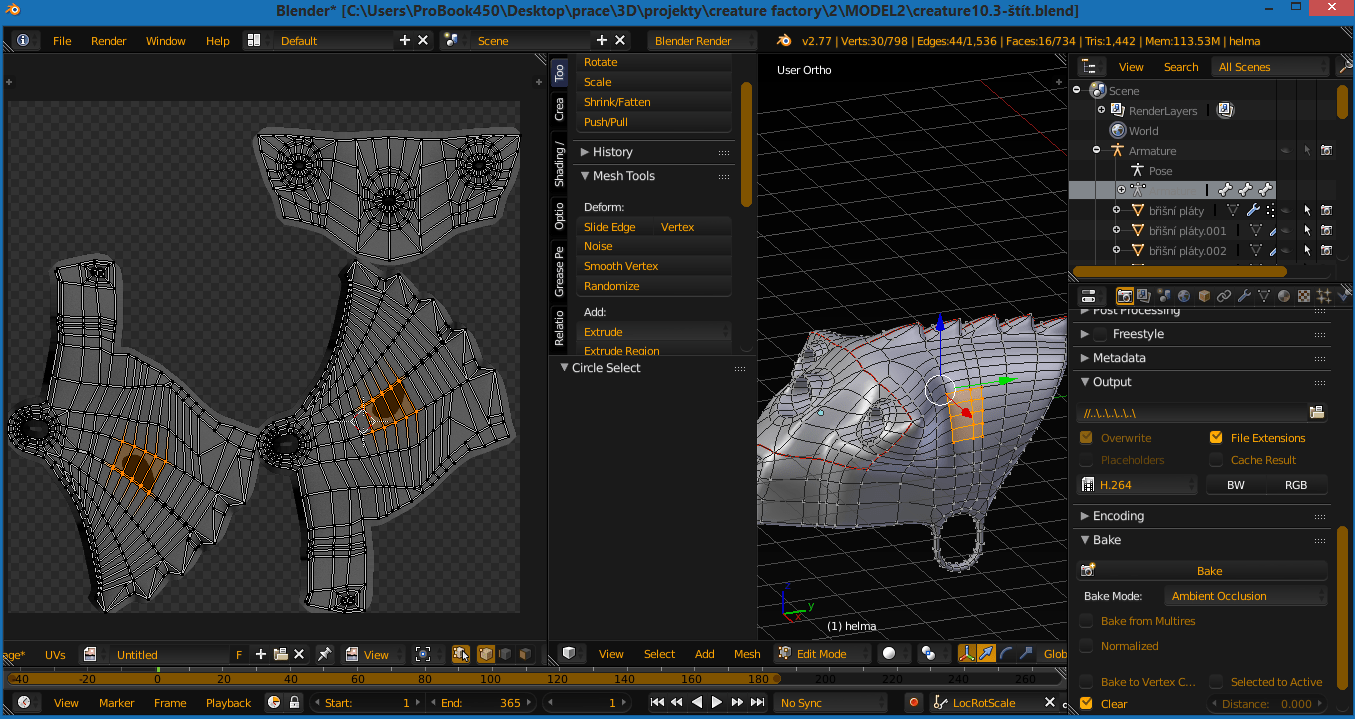Click the Distance slider in the Bake panel
The width and height of the screenshot is (1355, 719).
click(1267, 702)
